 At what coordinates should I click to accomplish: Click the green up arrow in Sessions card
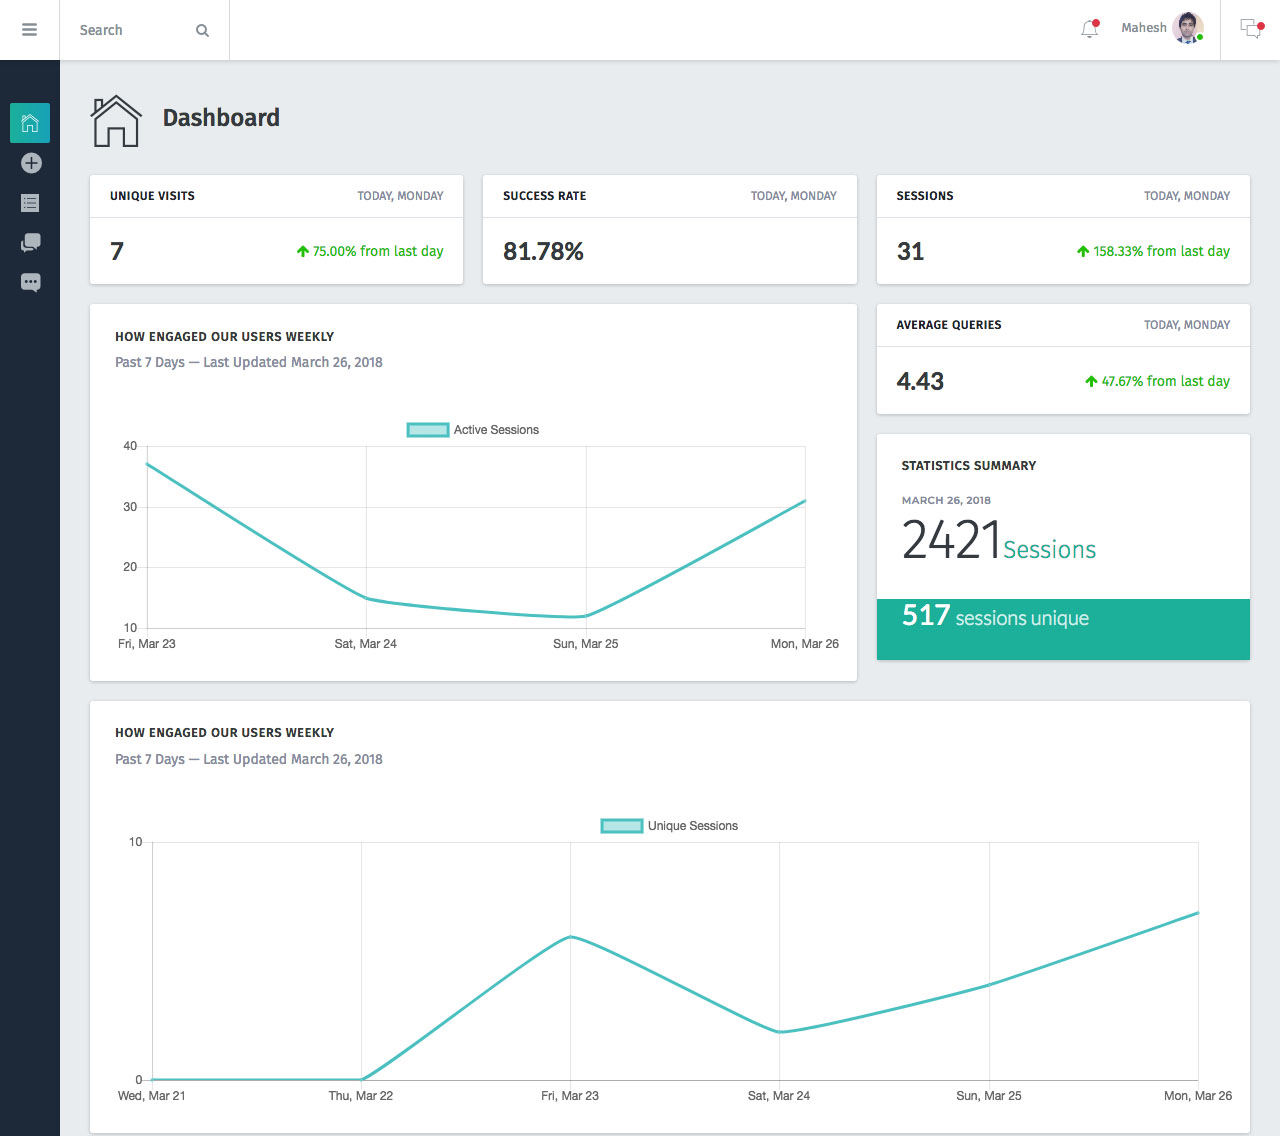point(1083,251)
